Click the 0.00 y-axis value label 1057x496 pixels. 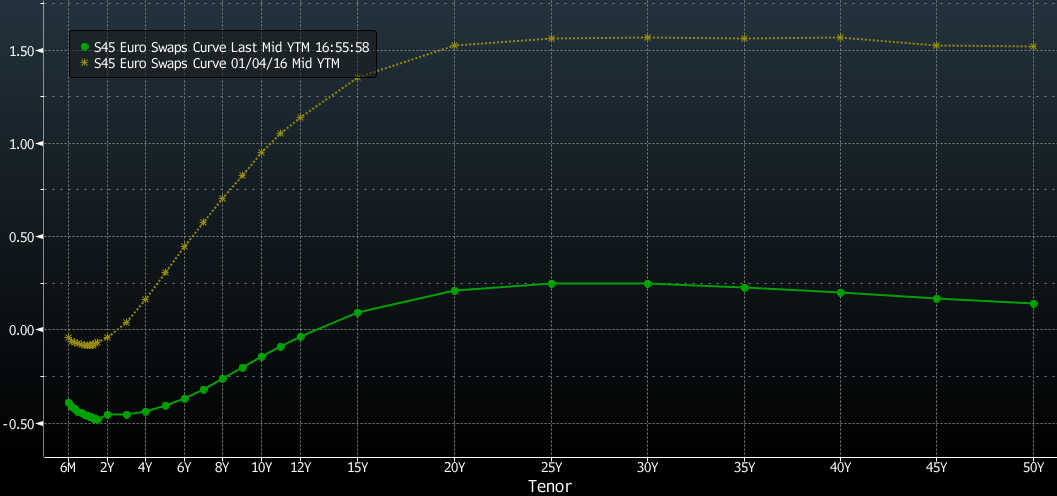[24, 330]
